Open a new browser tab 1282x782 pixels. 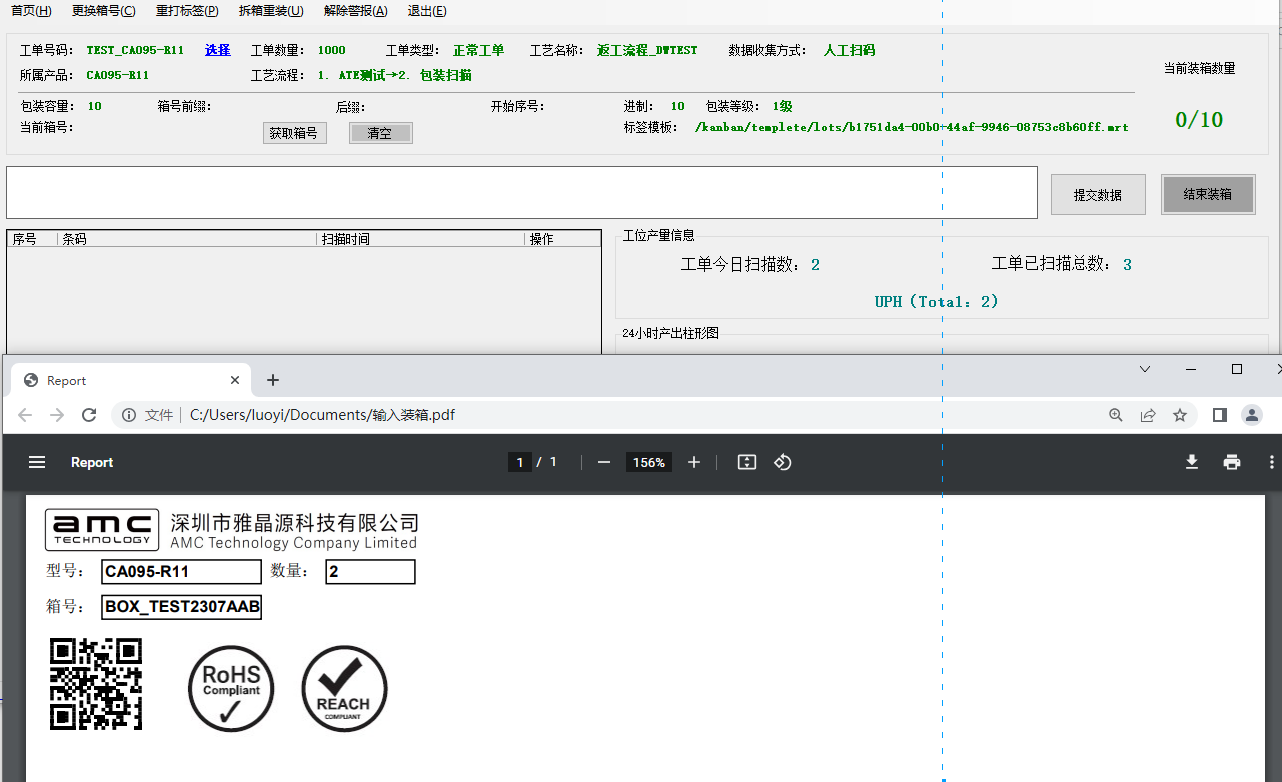pyautogui.click(x=273, y=380)
